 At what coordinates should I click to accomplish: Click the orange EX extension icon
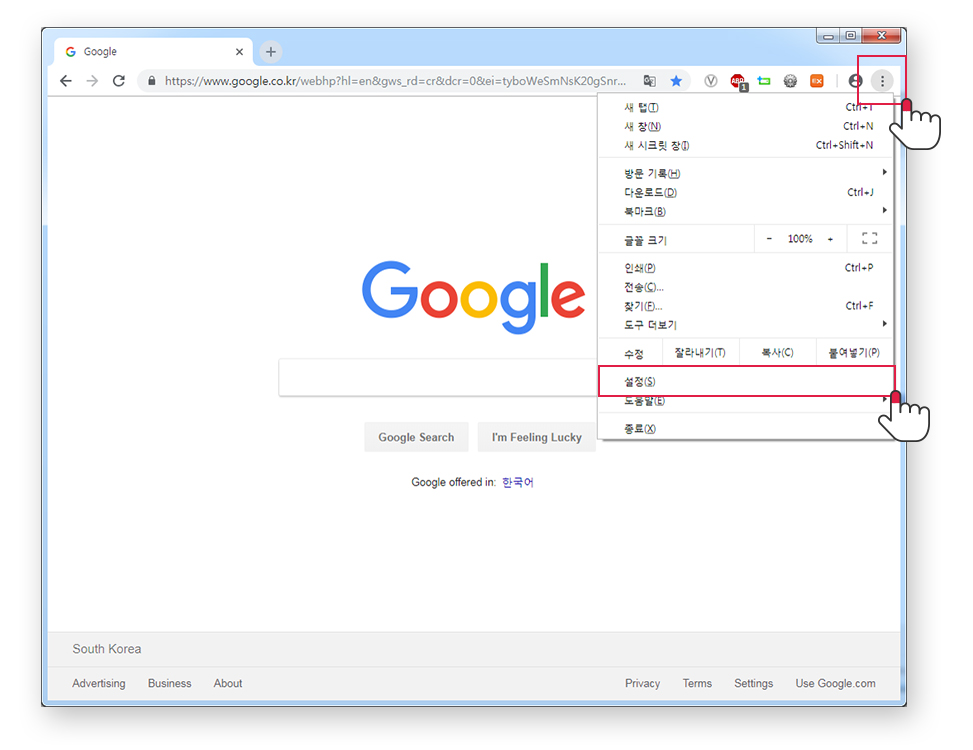817,81
